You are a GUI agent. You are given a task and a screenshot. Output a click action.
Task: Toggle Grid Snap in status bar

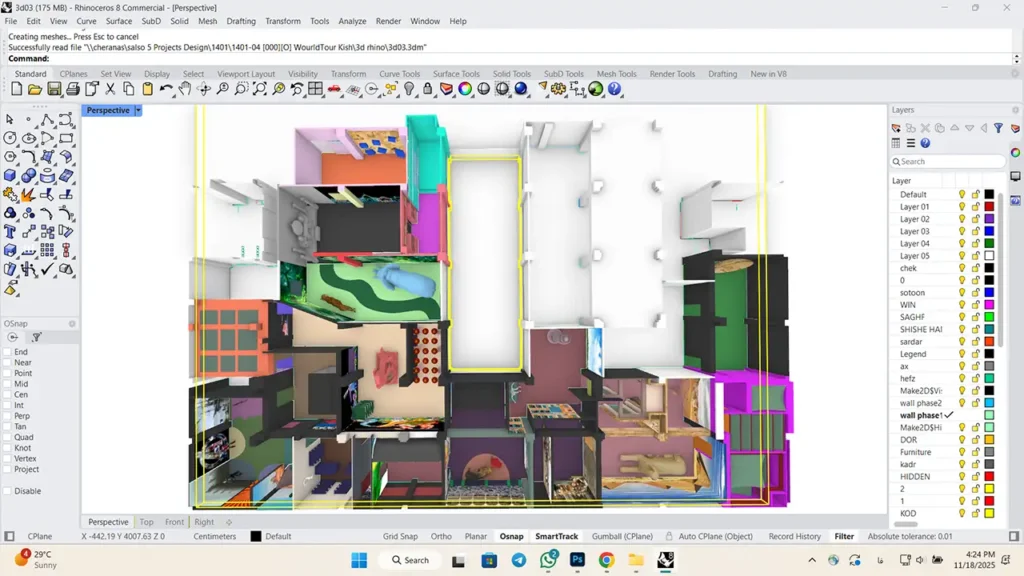[x=400, y=536]
